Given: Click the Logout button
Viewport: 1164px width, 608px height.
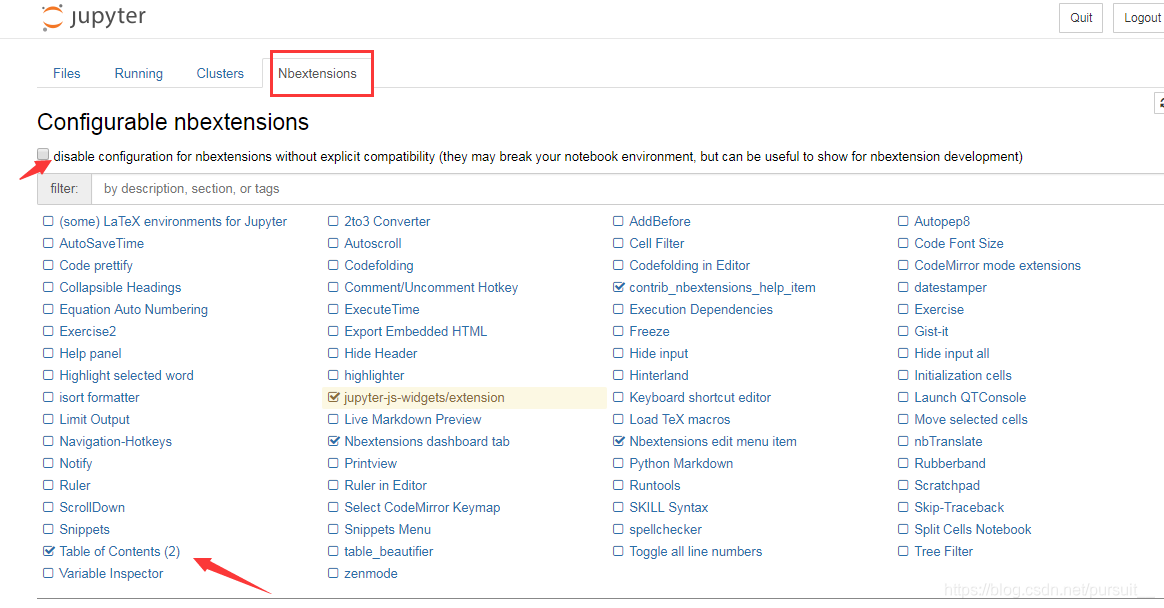Looking at the screenshot, I should pyautogui.click(x=1140, y=18).
